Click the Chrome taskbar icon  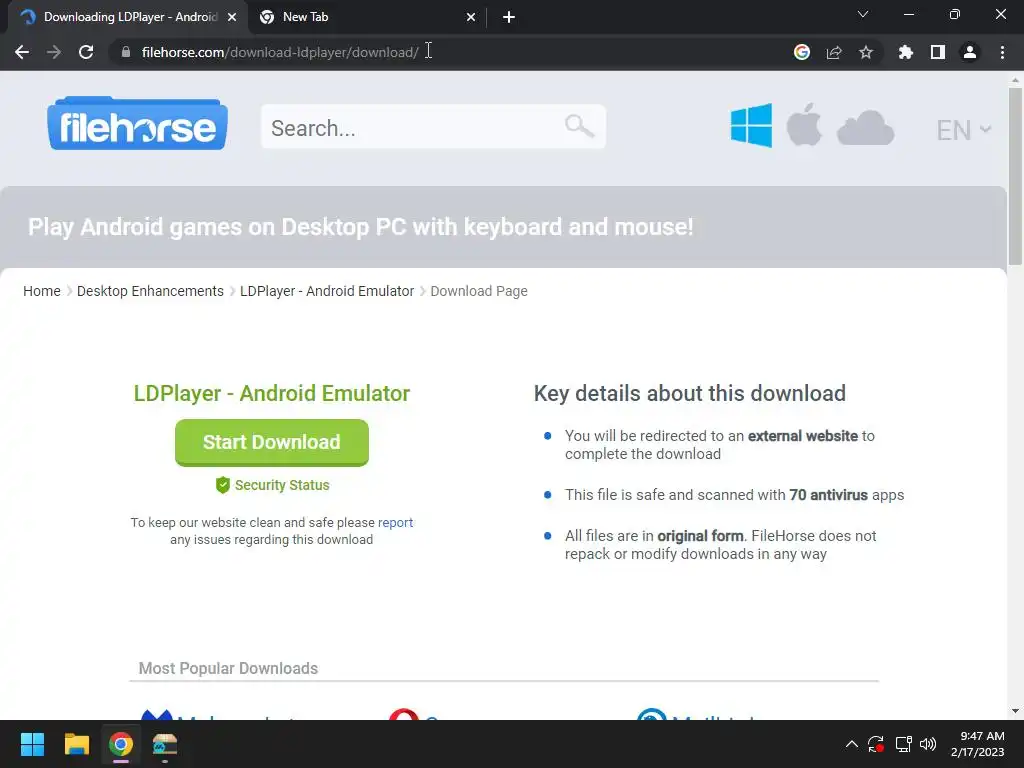[x=121, y=744]
